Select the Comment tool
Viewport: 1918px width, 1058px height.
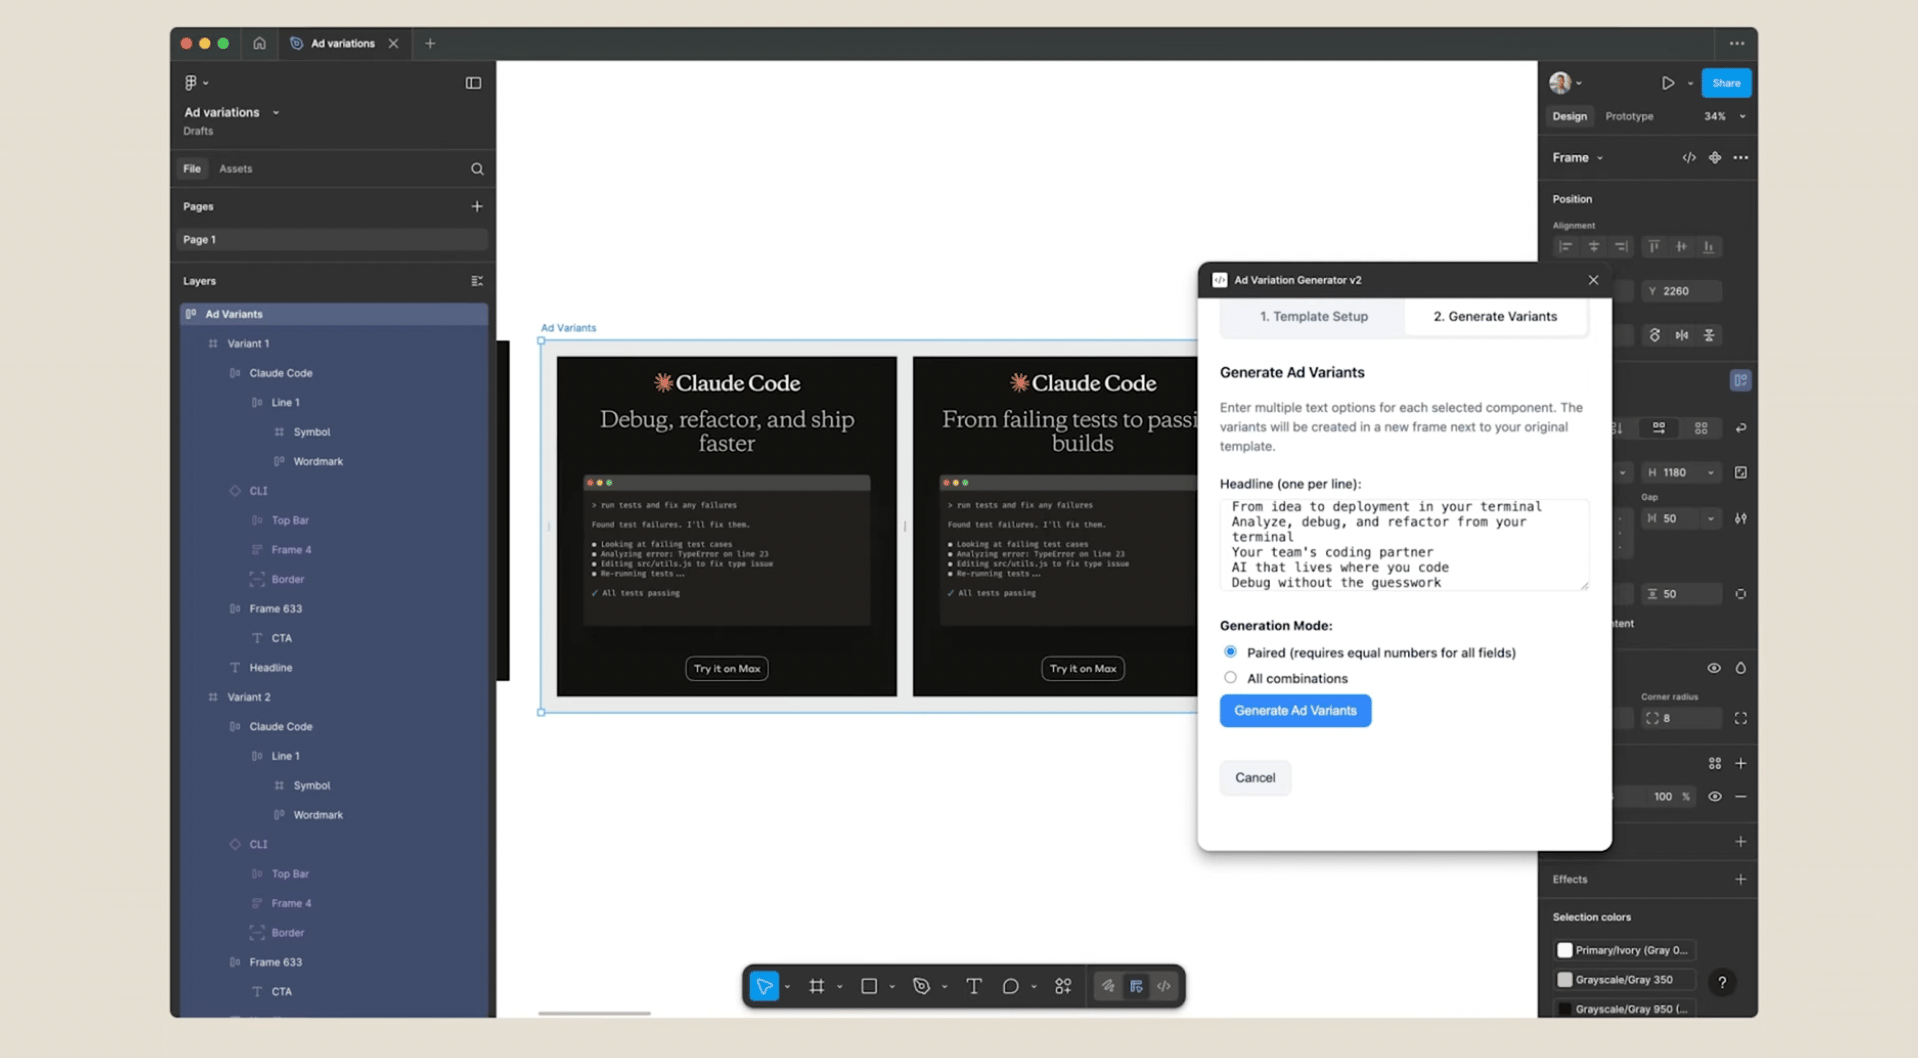1010,986
